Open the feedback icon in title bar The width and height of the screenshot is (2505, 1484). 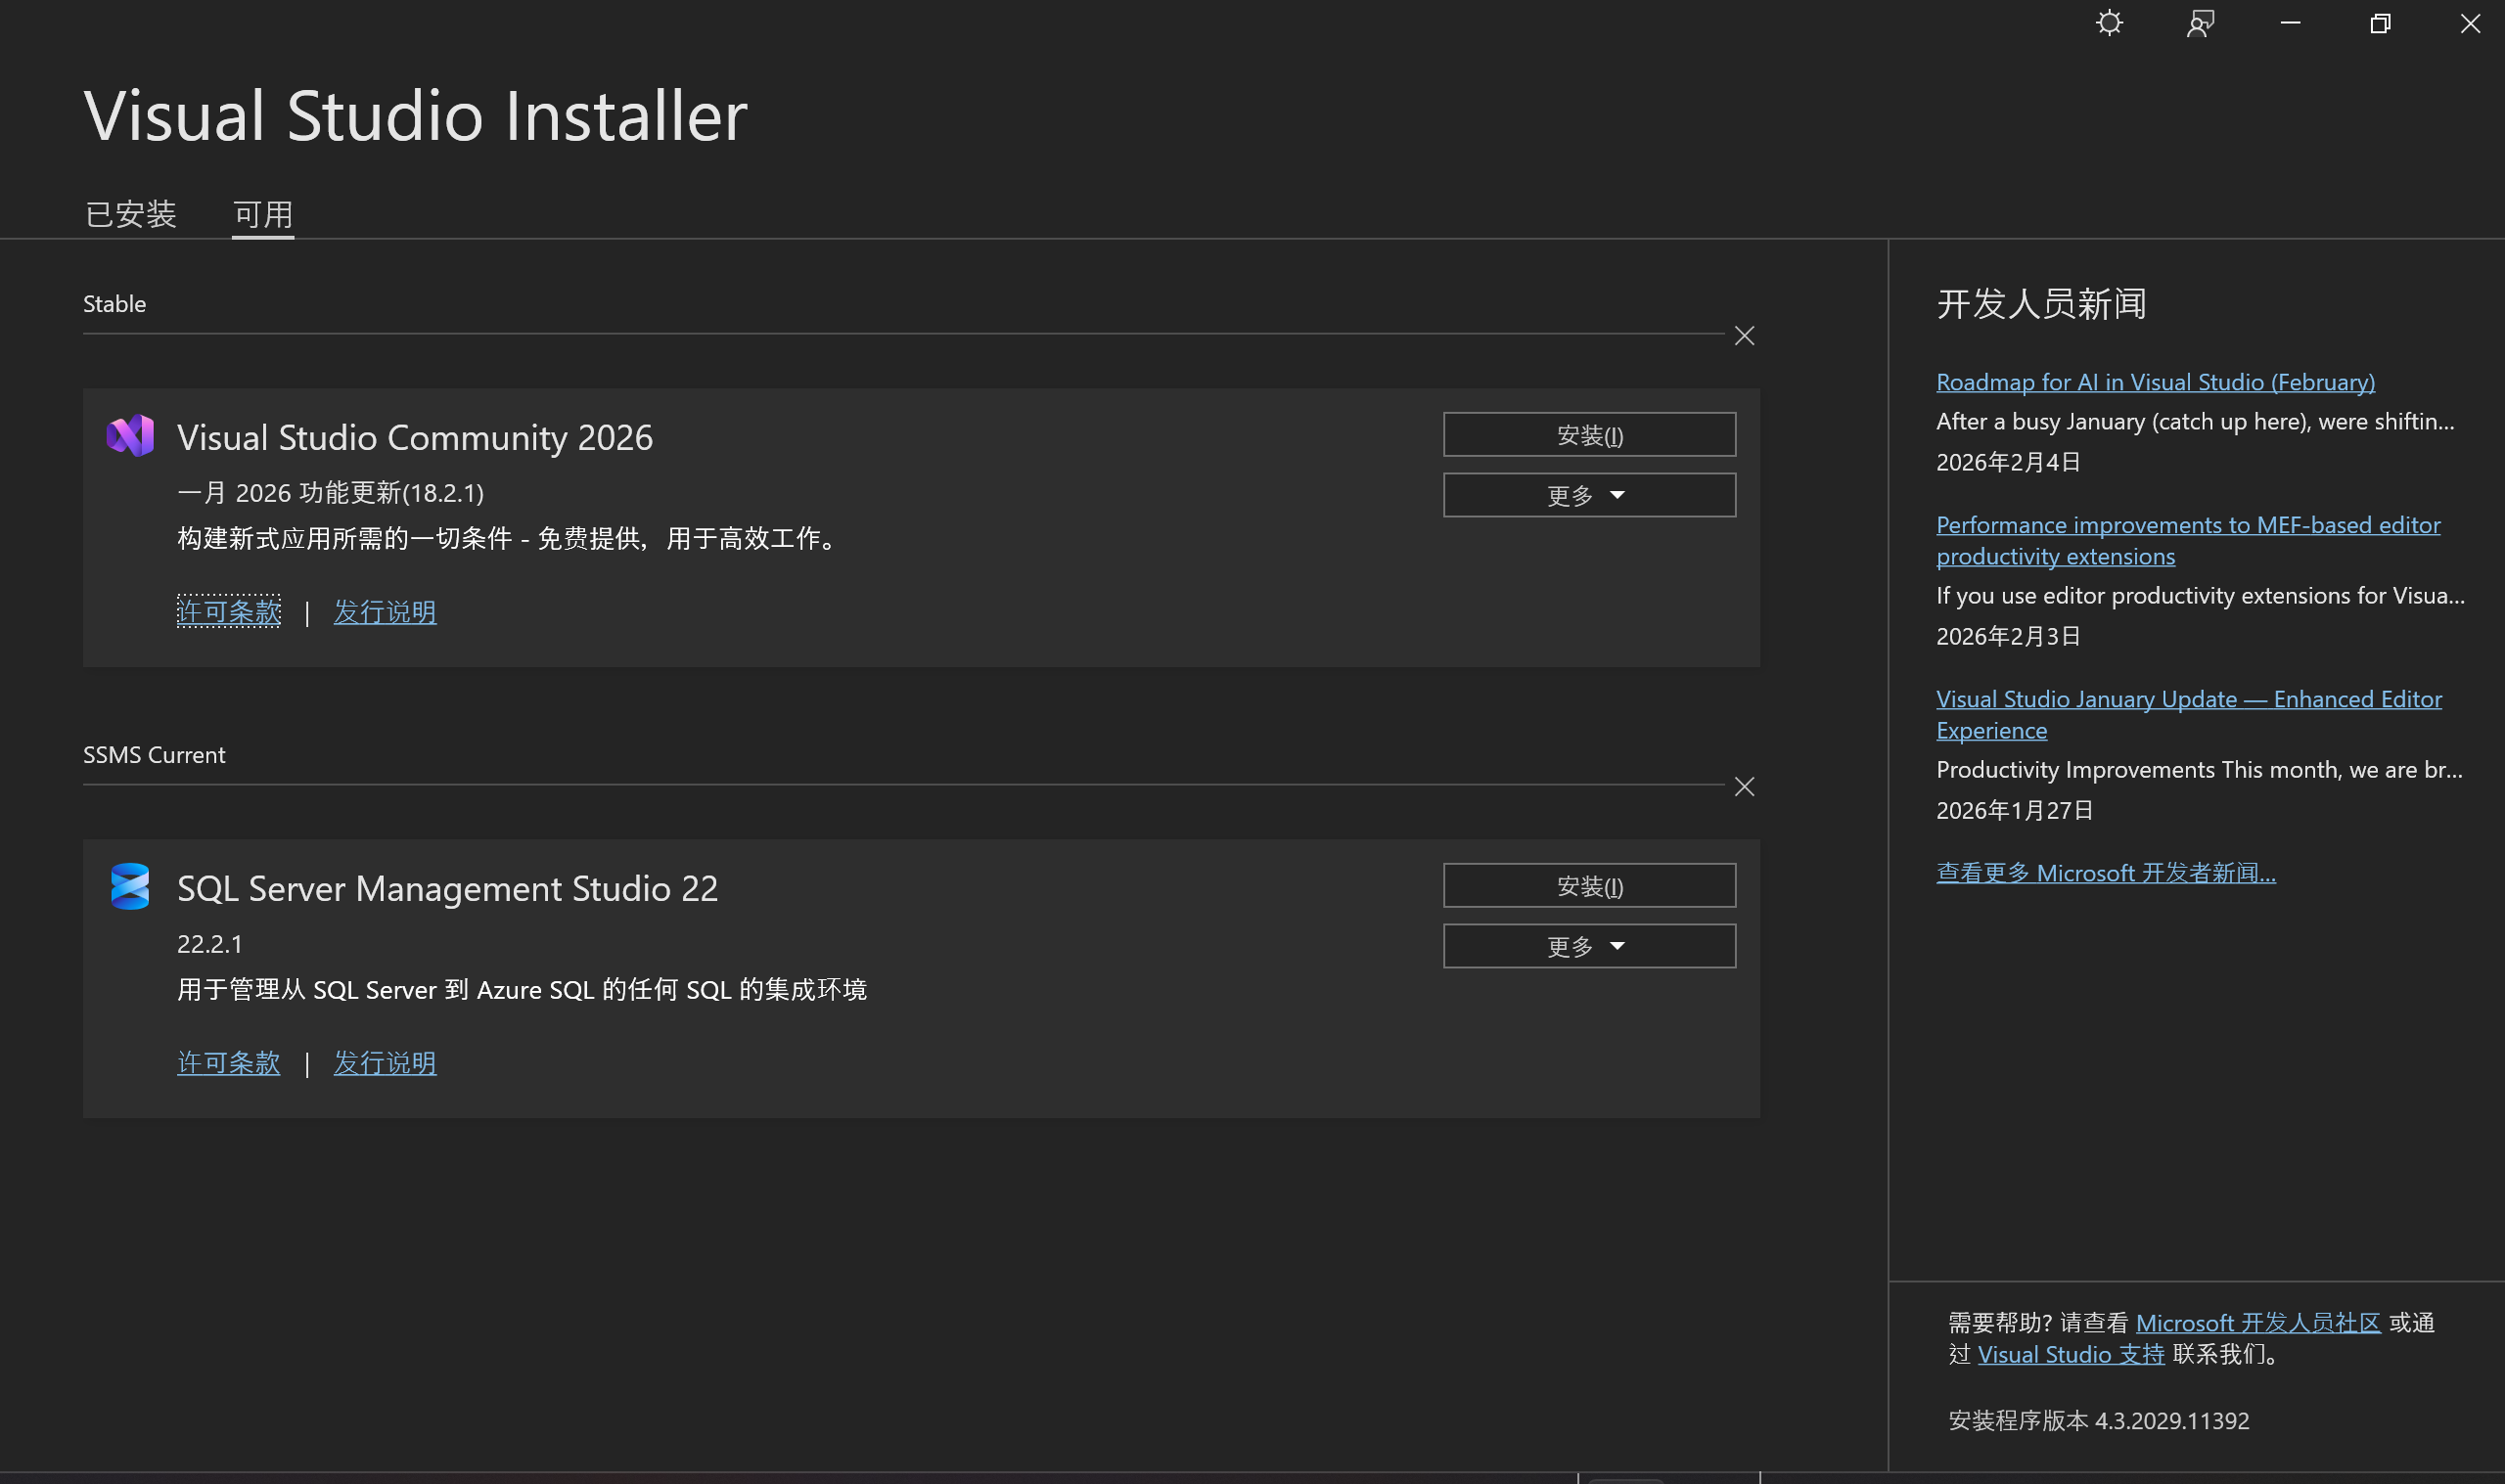coord(2200,24)
